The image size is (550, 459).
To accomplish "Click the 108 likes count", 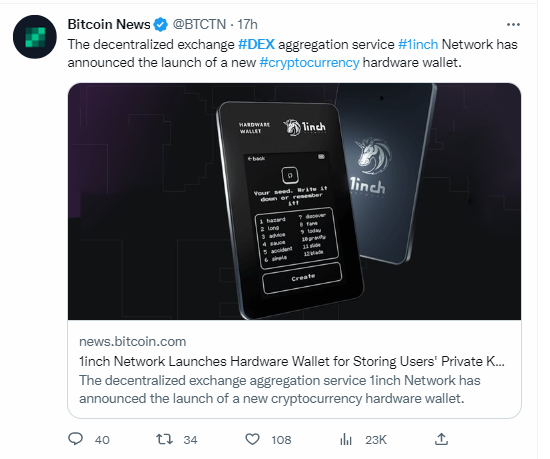I will (x=281, y=440).
